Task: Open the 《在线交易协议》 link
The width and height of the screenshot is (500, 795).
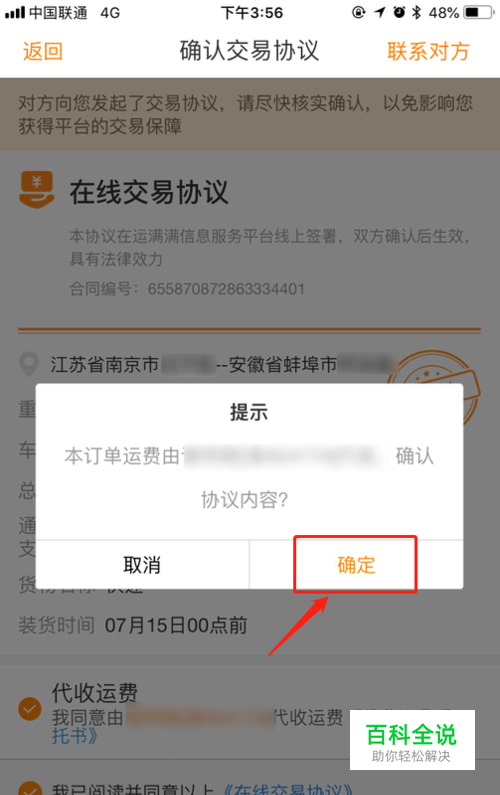Action: 288,789
